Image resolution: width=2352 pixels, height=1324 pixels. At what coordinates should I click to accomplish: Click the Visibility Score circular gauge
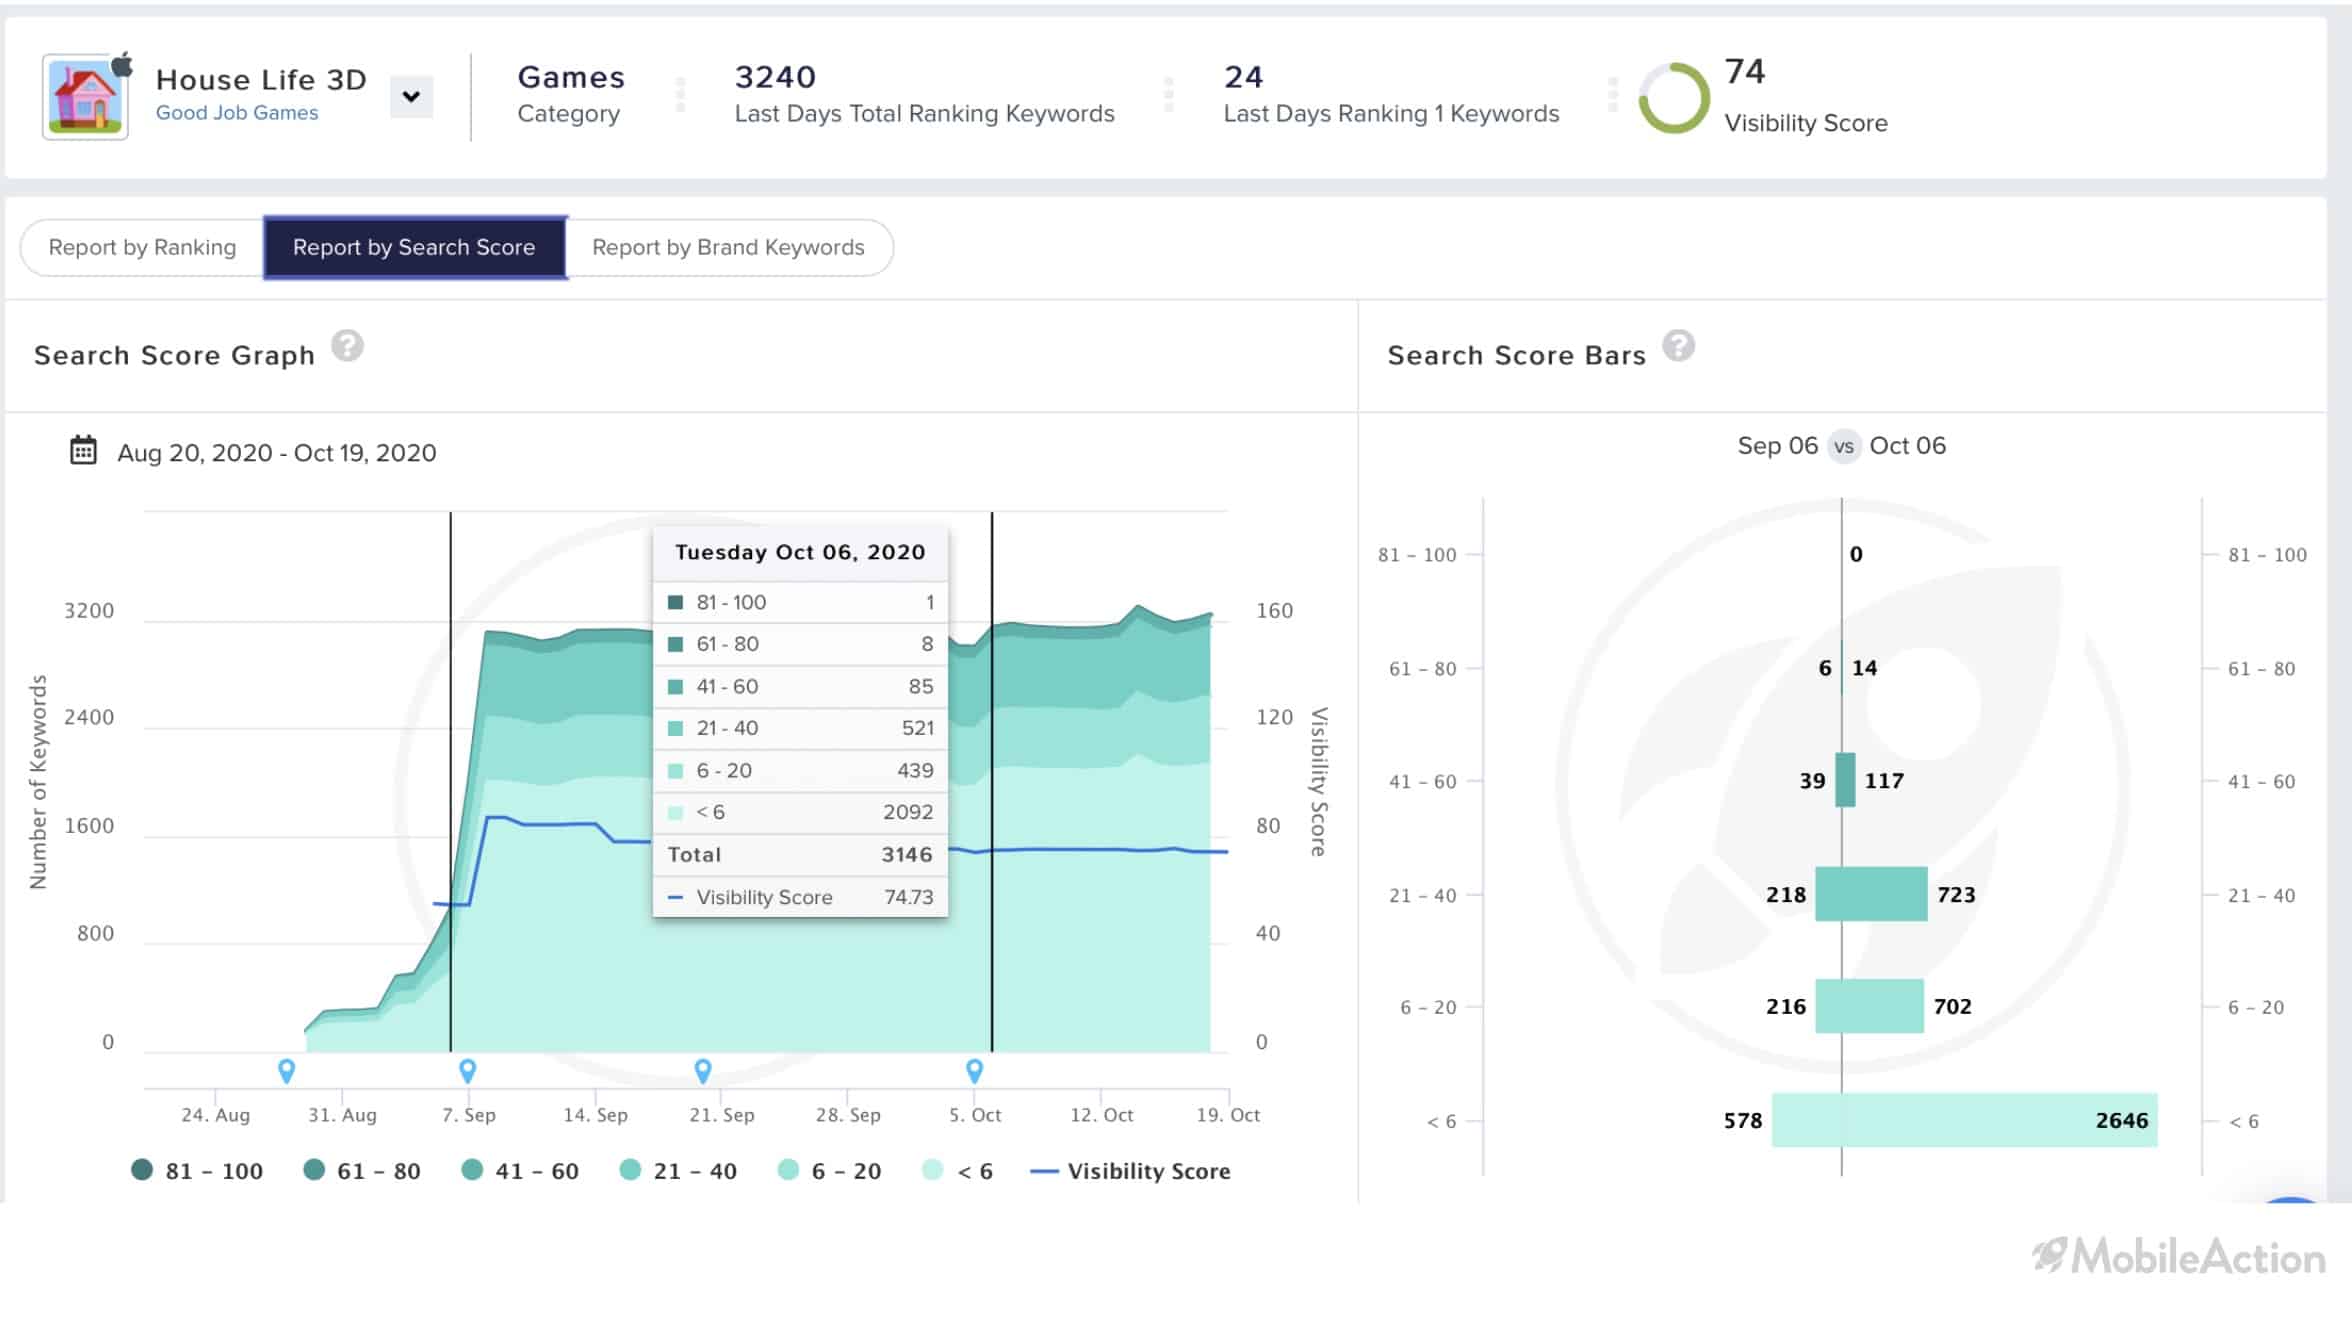pos(1674,98)
